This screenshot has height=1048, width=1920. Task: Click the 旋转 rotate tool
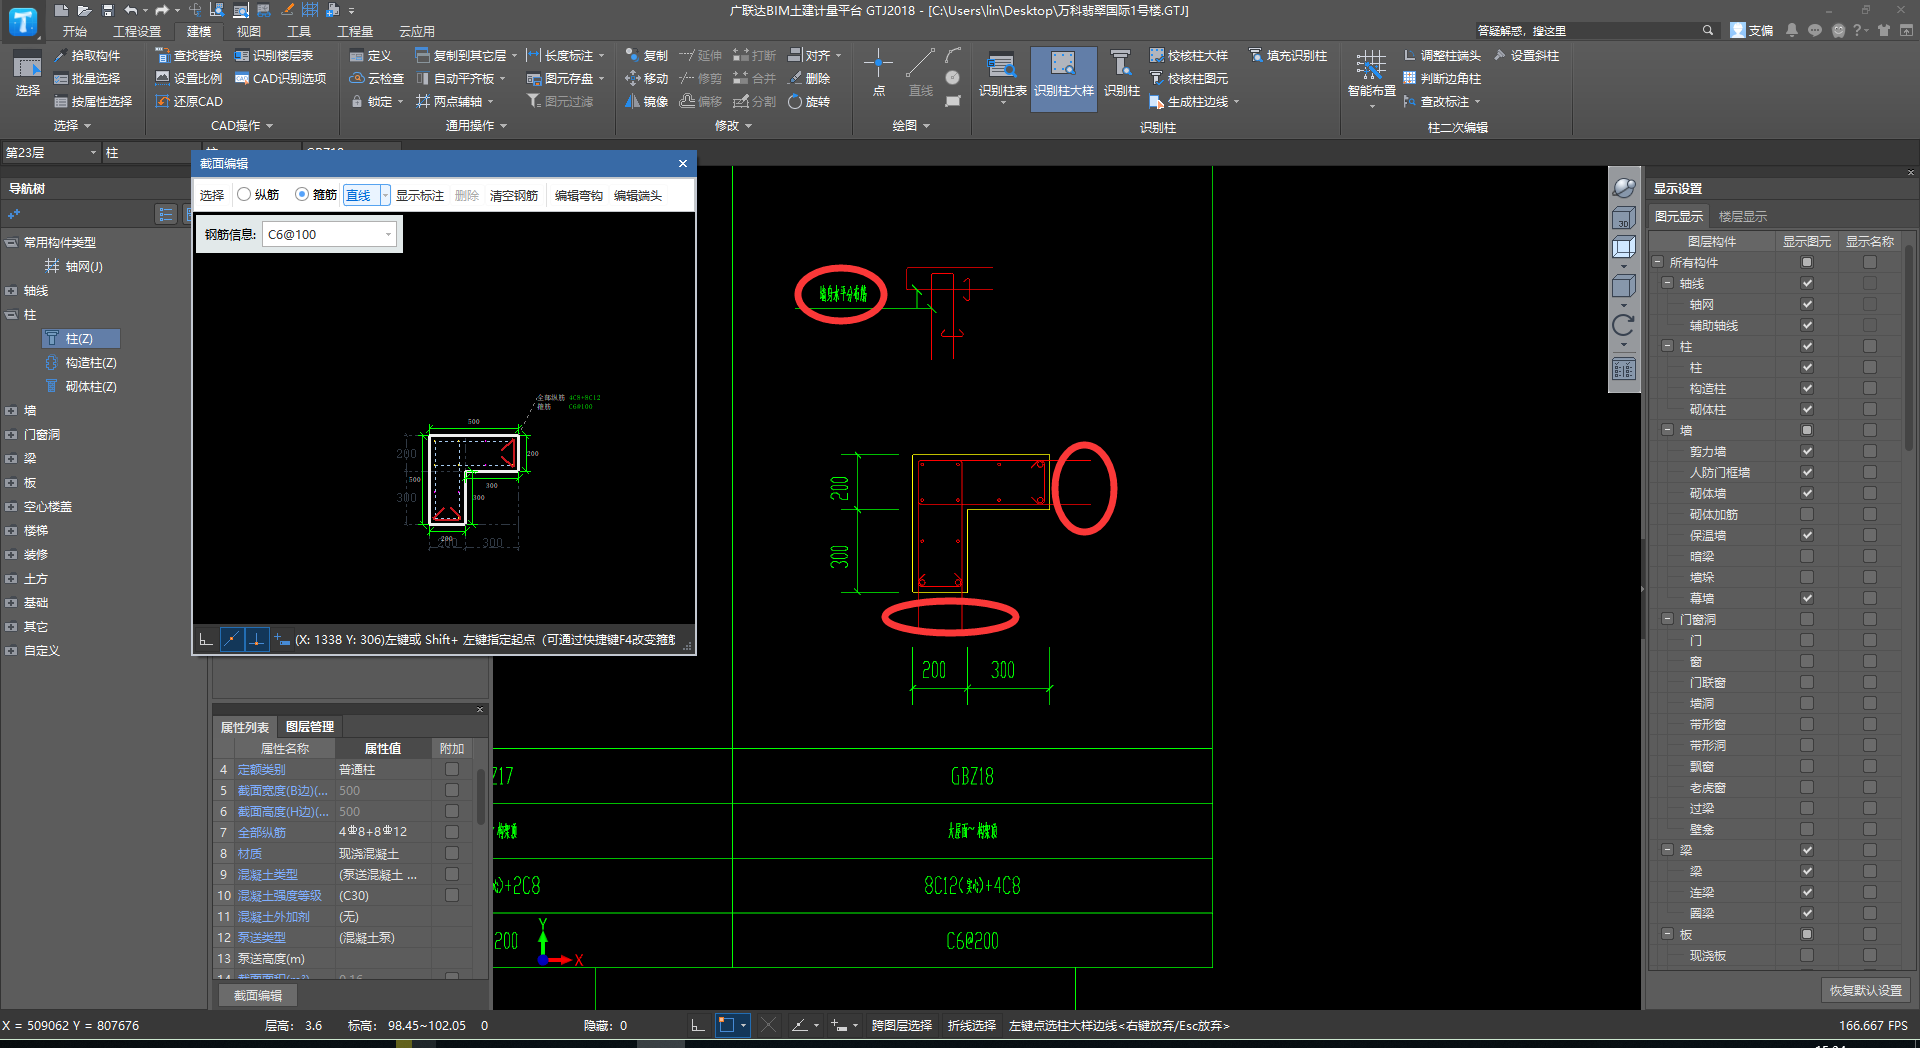(809, 102)
